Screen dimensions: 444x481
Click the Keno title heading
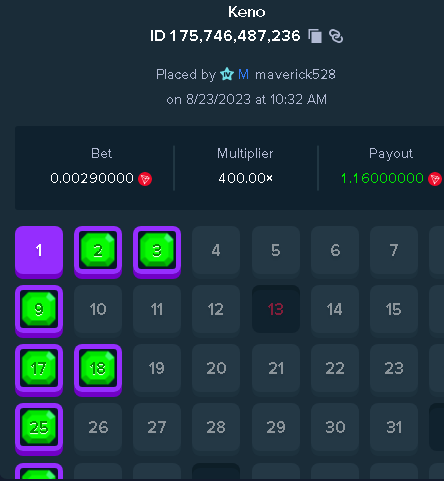coord(247,12)
